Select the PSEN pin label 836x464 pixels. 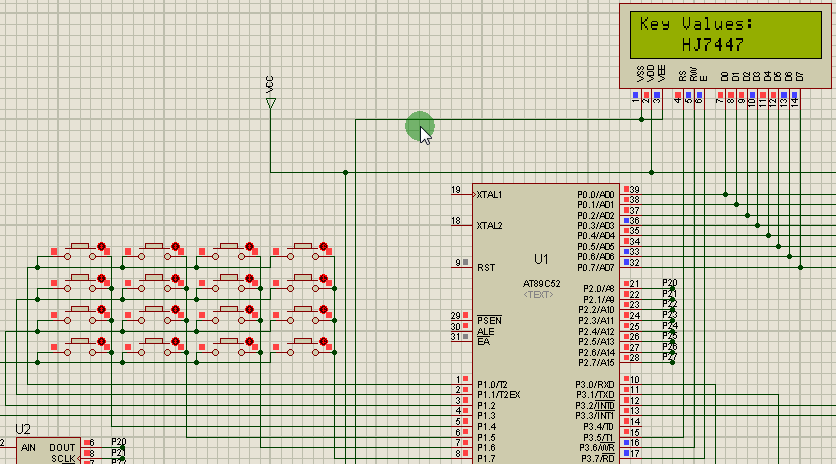point(489,321)
